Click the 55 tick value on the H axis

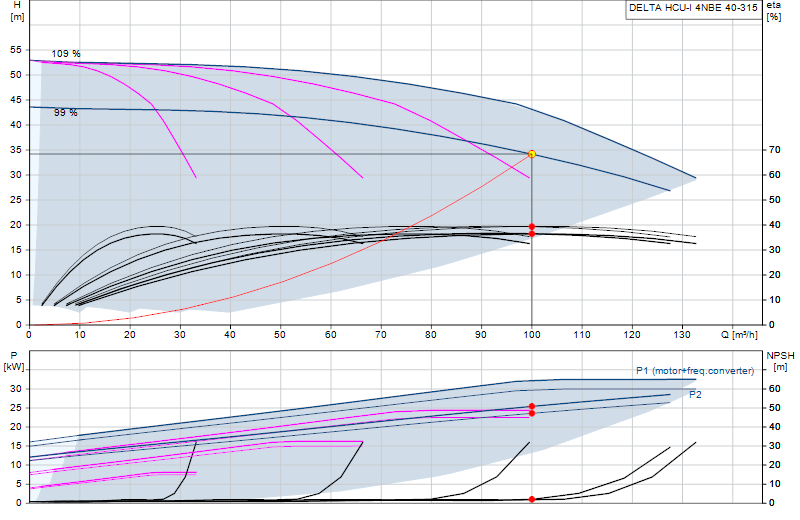[x=16, y=50]
